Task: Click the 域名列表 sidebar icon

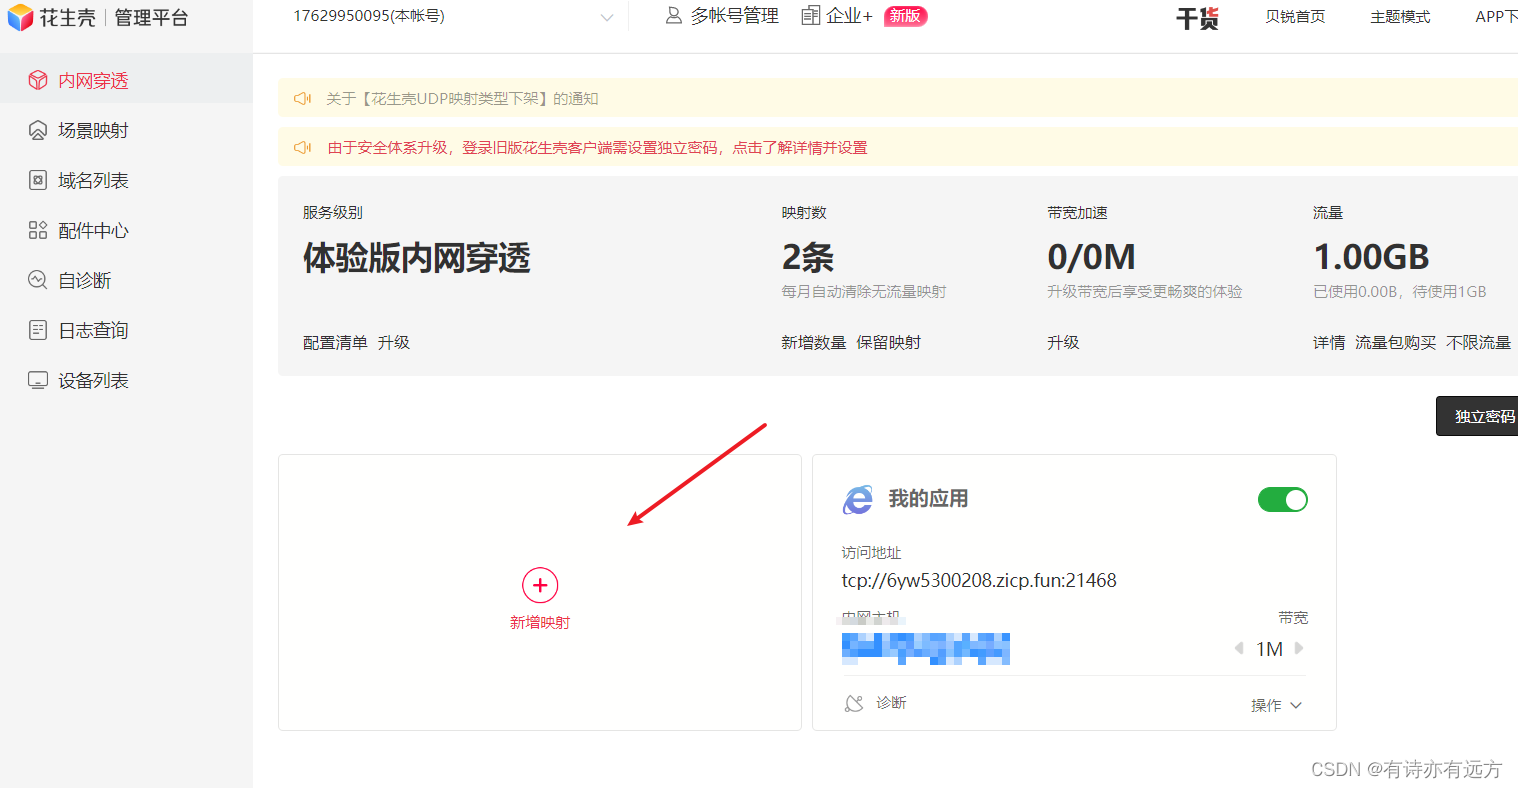Action: pyautogui.click(x=38, y=180)
